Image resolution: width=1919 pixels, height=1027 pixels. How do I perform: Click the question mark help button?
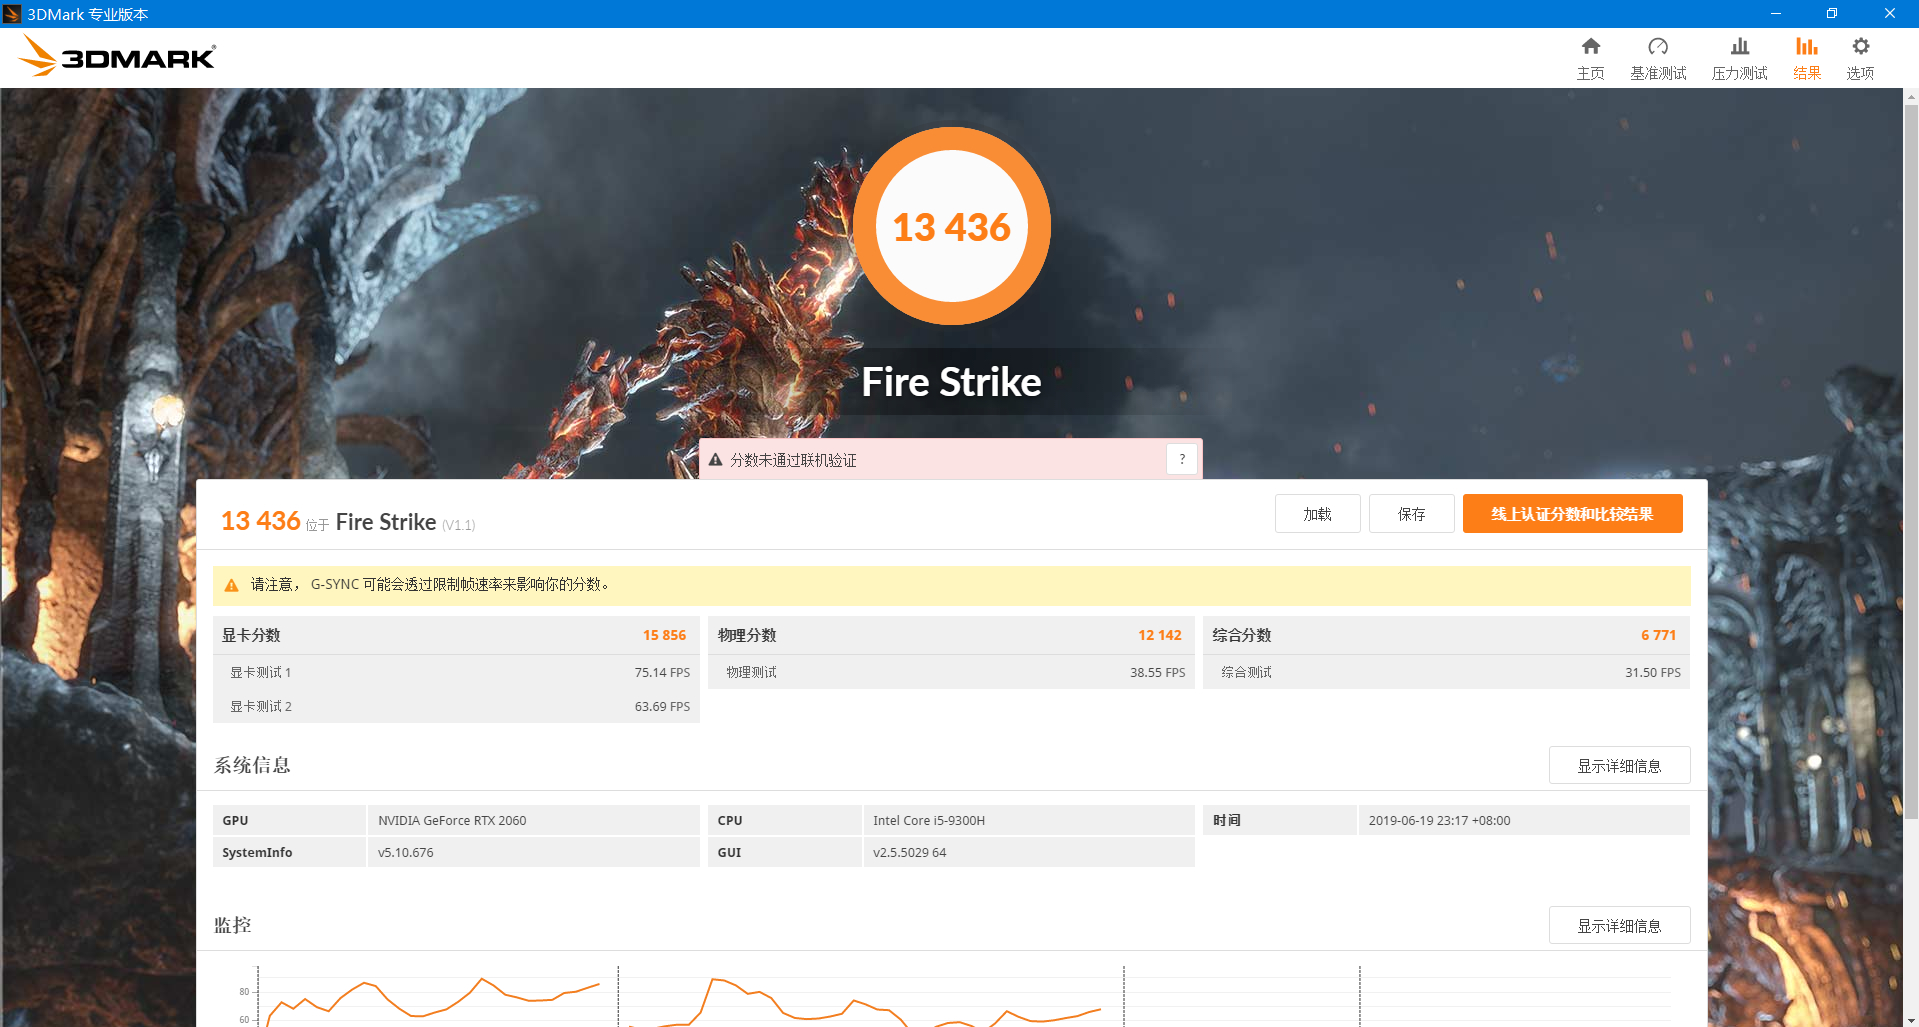[x=1182, y=459]
